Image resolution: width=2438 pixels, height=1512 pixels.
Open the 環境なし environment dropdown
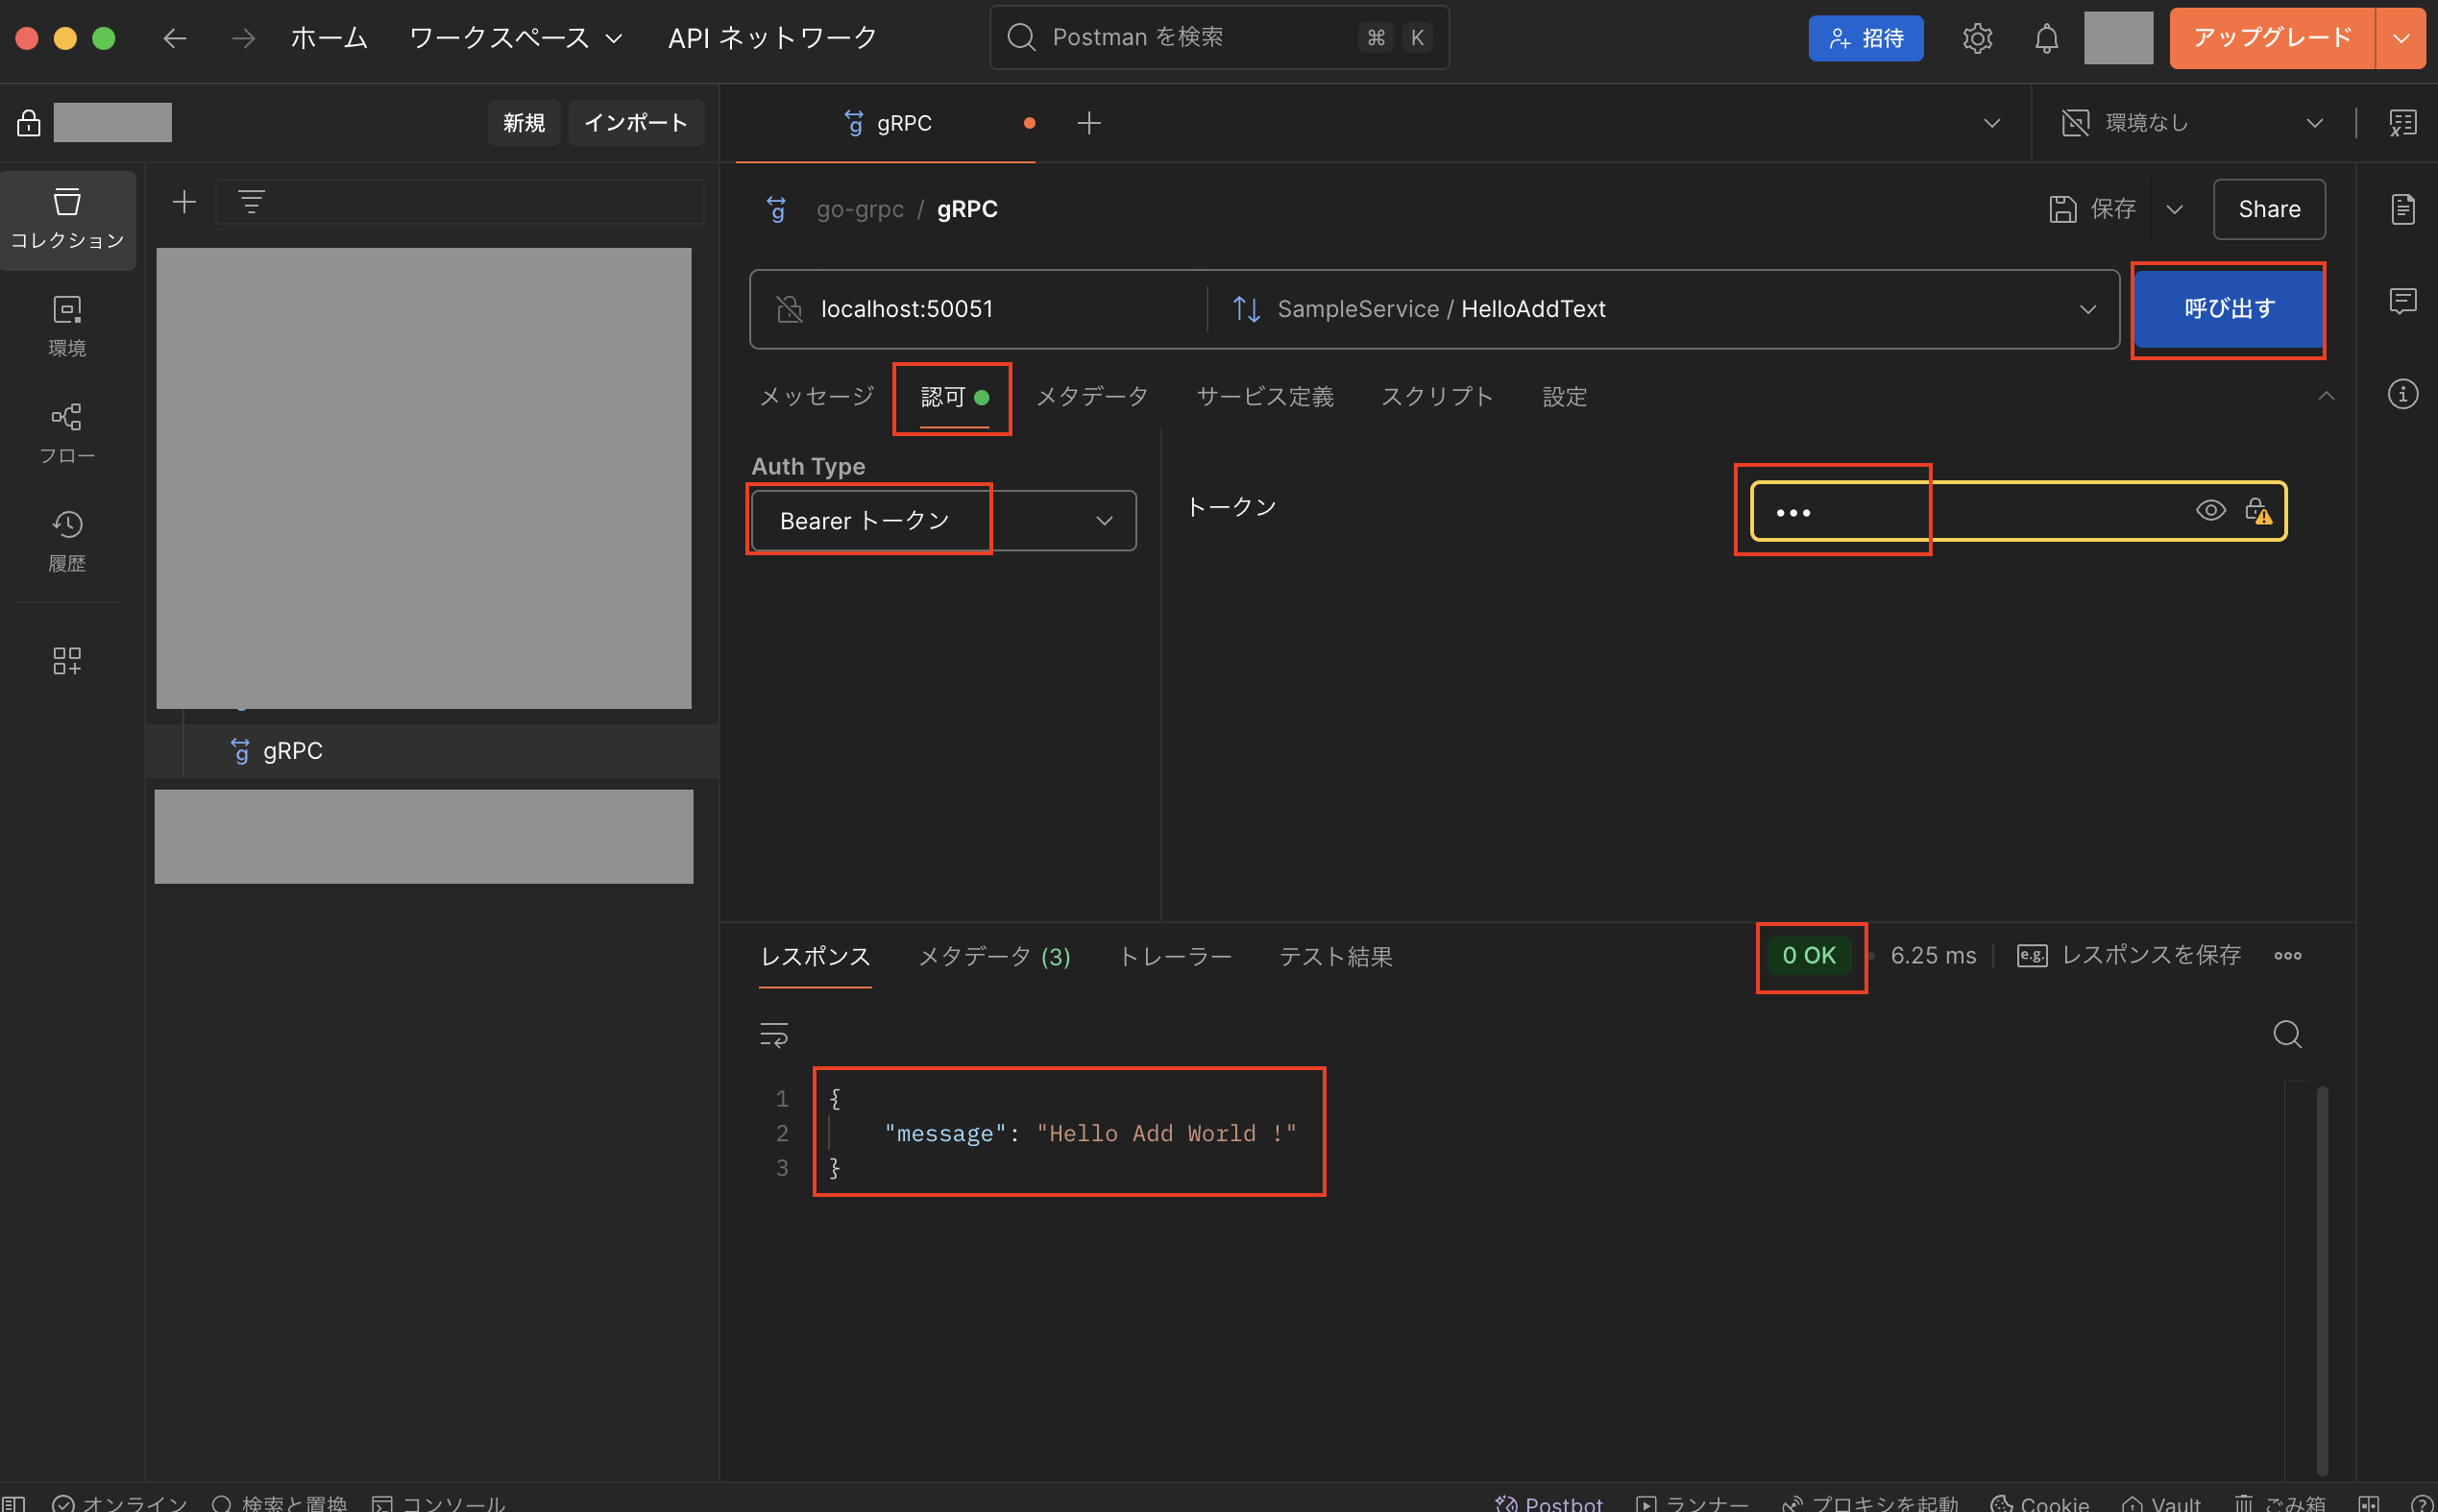[x=2192, y=122]
